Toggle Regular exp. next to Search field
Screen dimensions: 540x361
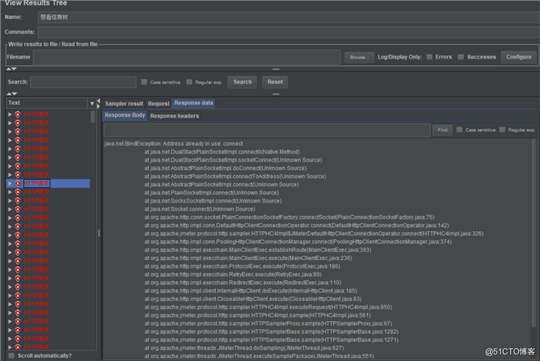tap(189, 82)
